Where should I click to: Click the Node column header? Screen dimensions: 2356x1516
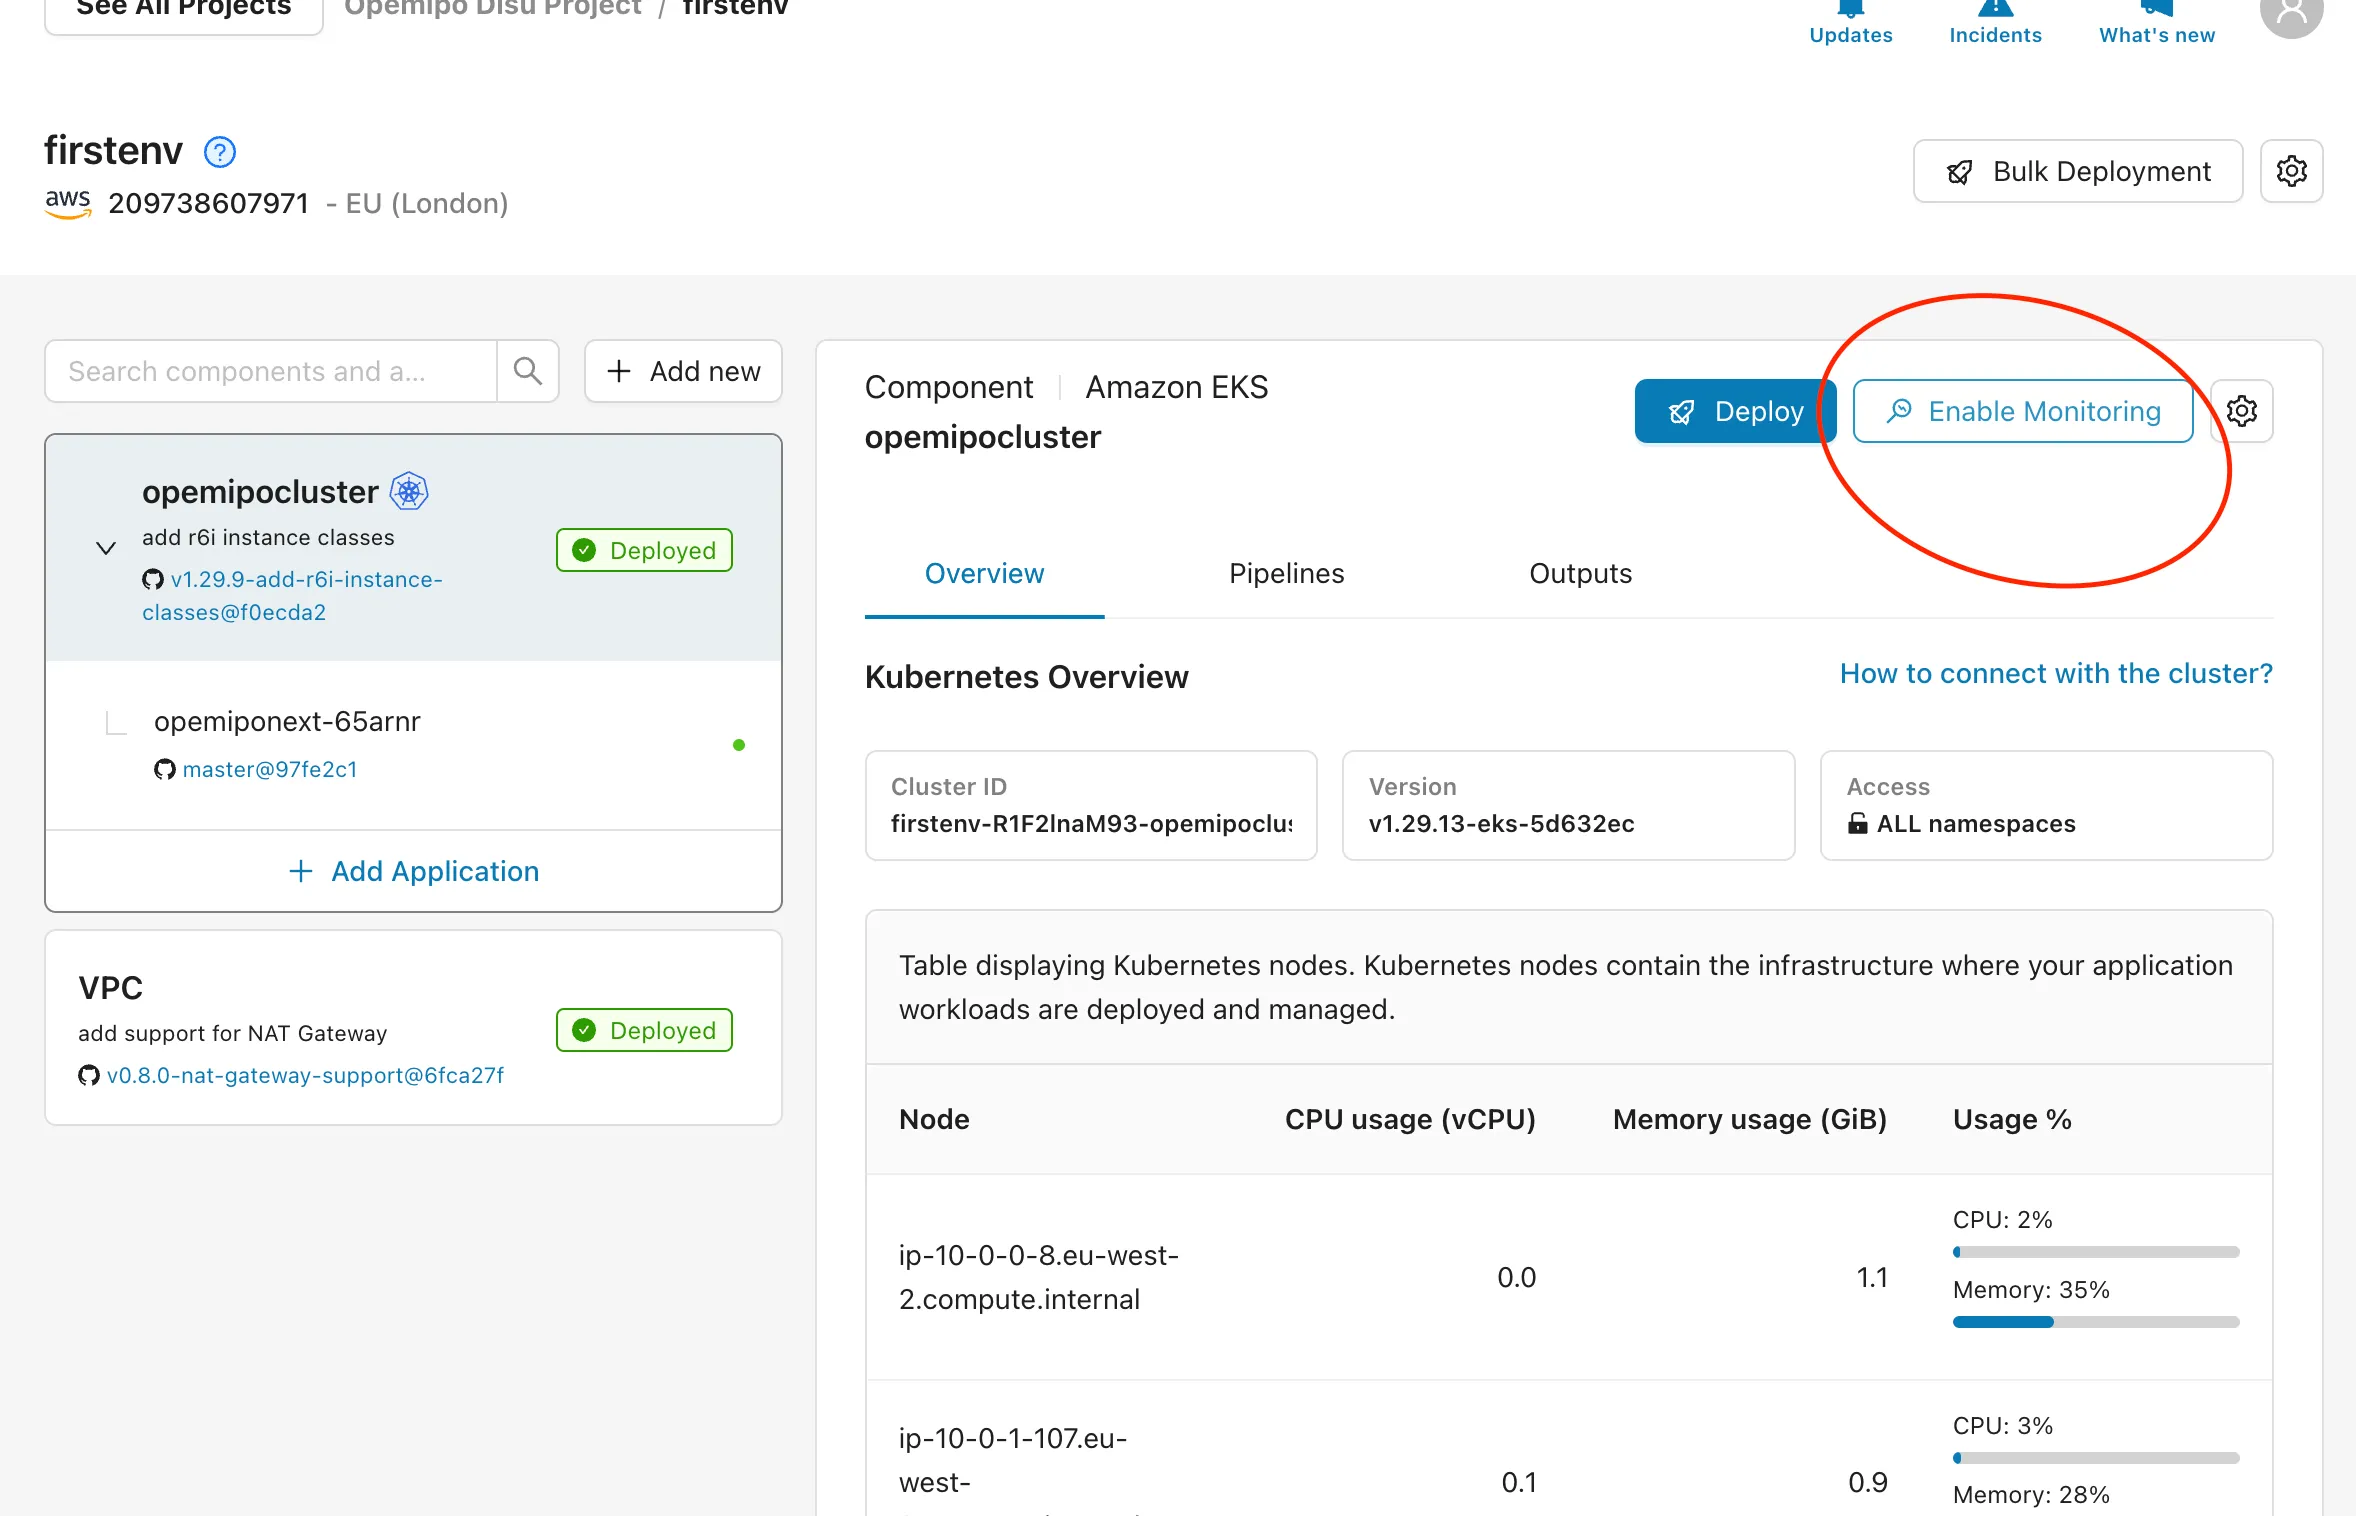tap(934, 1119)
